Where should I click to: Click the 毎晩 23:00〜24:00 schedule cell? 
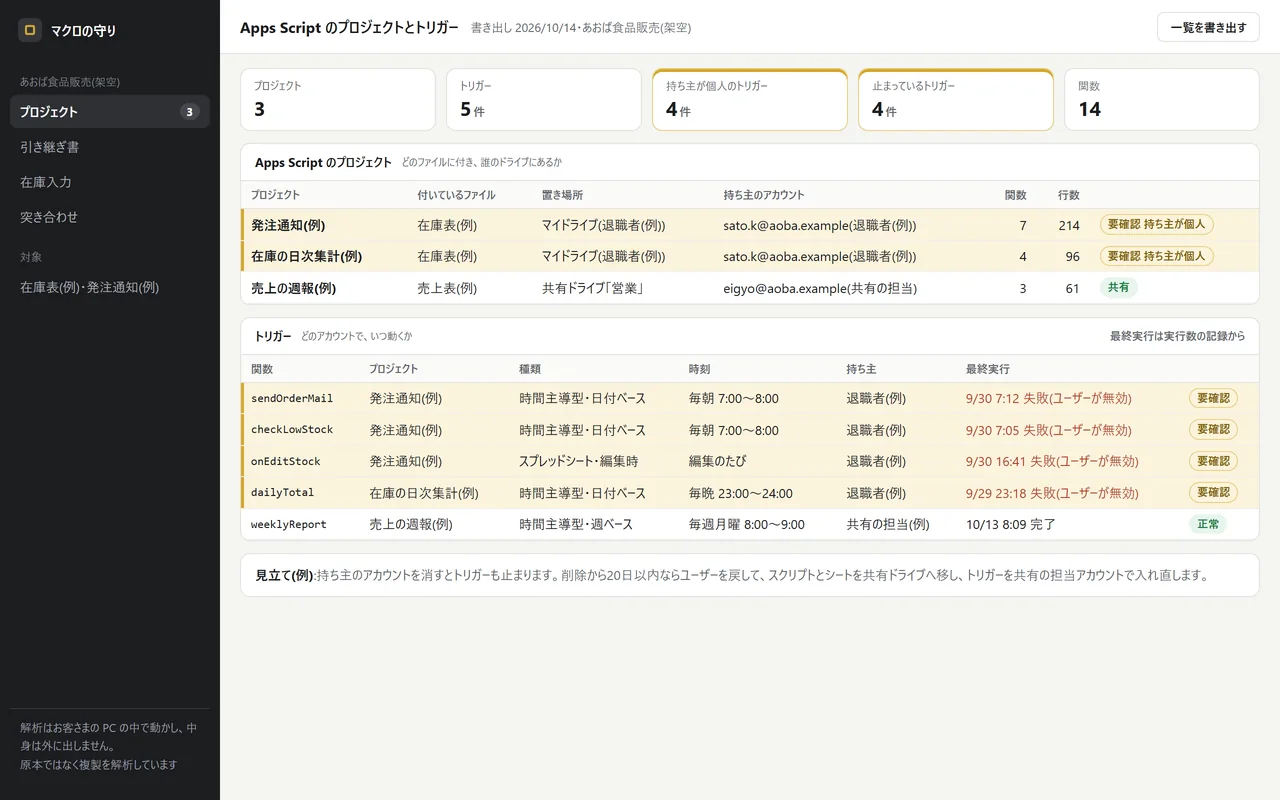pos(741,493)
